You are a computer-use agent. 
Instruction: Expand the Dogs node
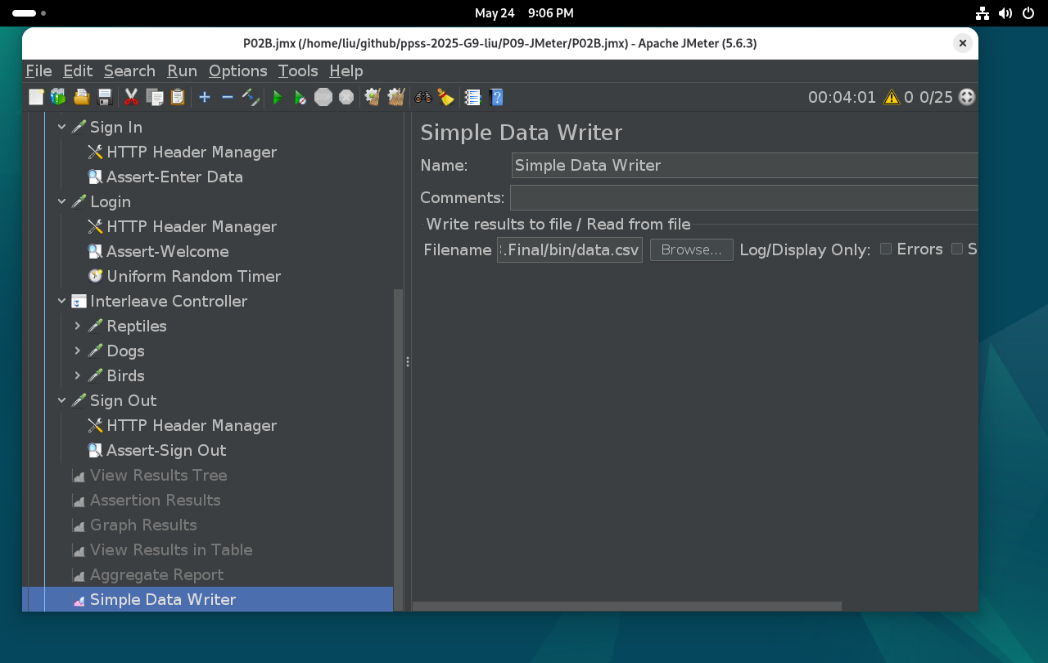78,350
